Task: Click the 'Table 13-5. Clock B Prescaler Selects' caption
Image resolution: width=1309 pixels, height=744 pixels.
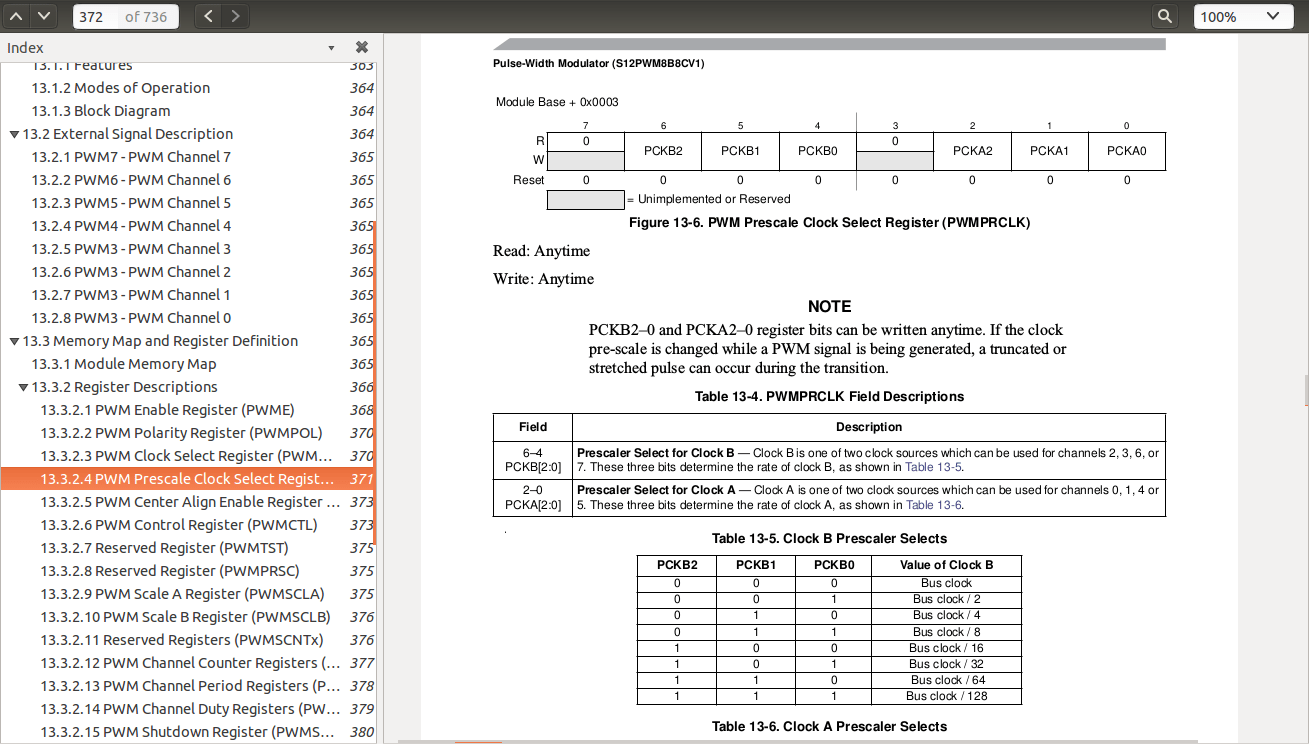Action: click(829, 538)
